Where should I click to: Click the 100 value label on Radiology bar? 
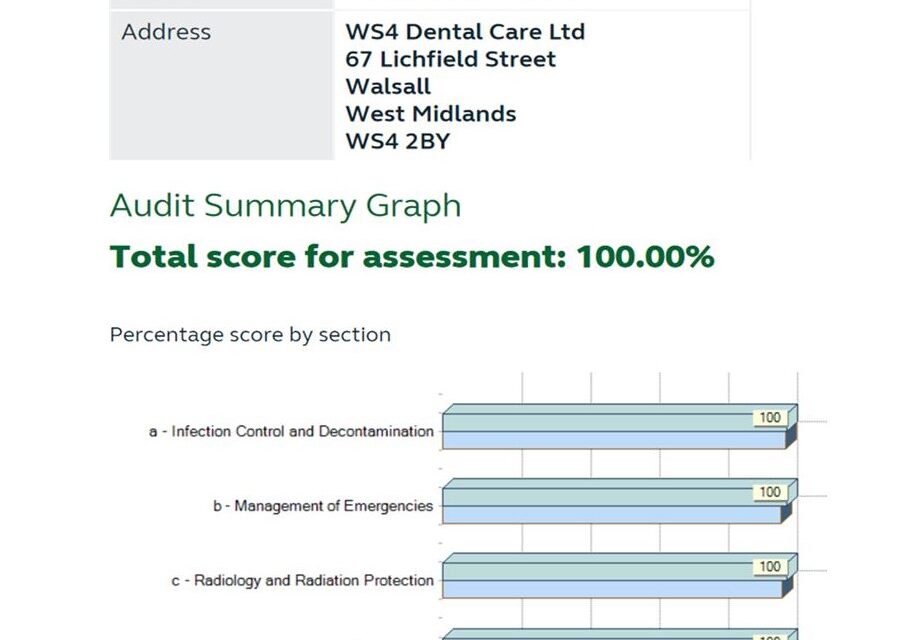click(x=770, y=566)
